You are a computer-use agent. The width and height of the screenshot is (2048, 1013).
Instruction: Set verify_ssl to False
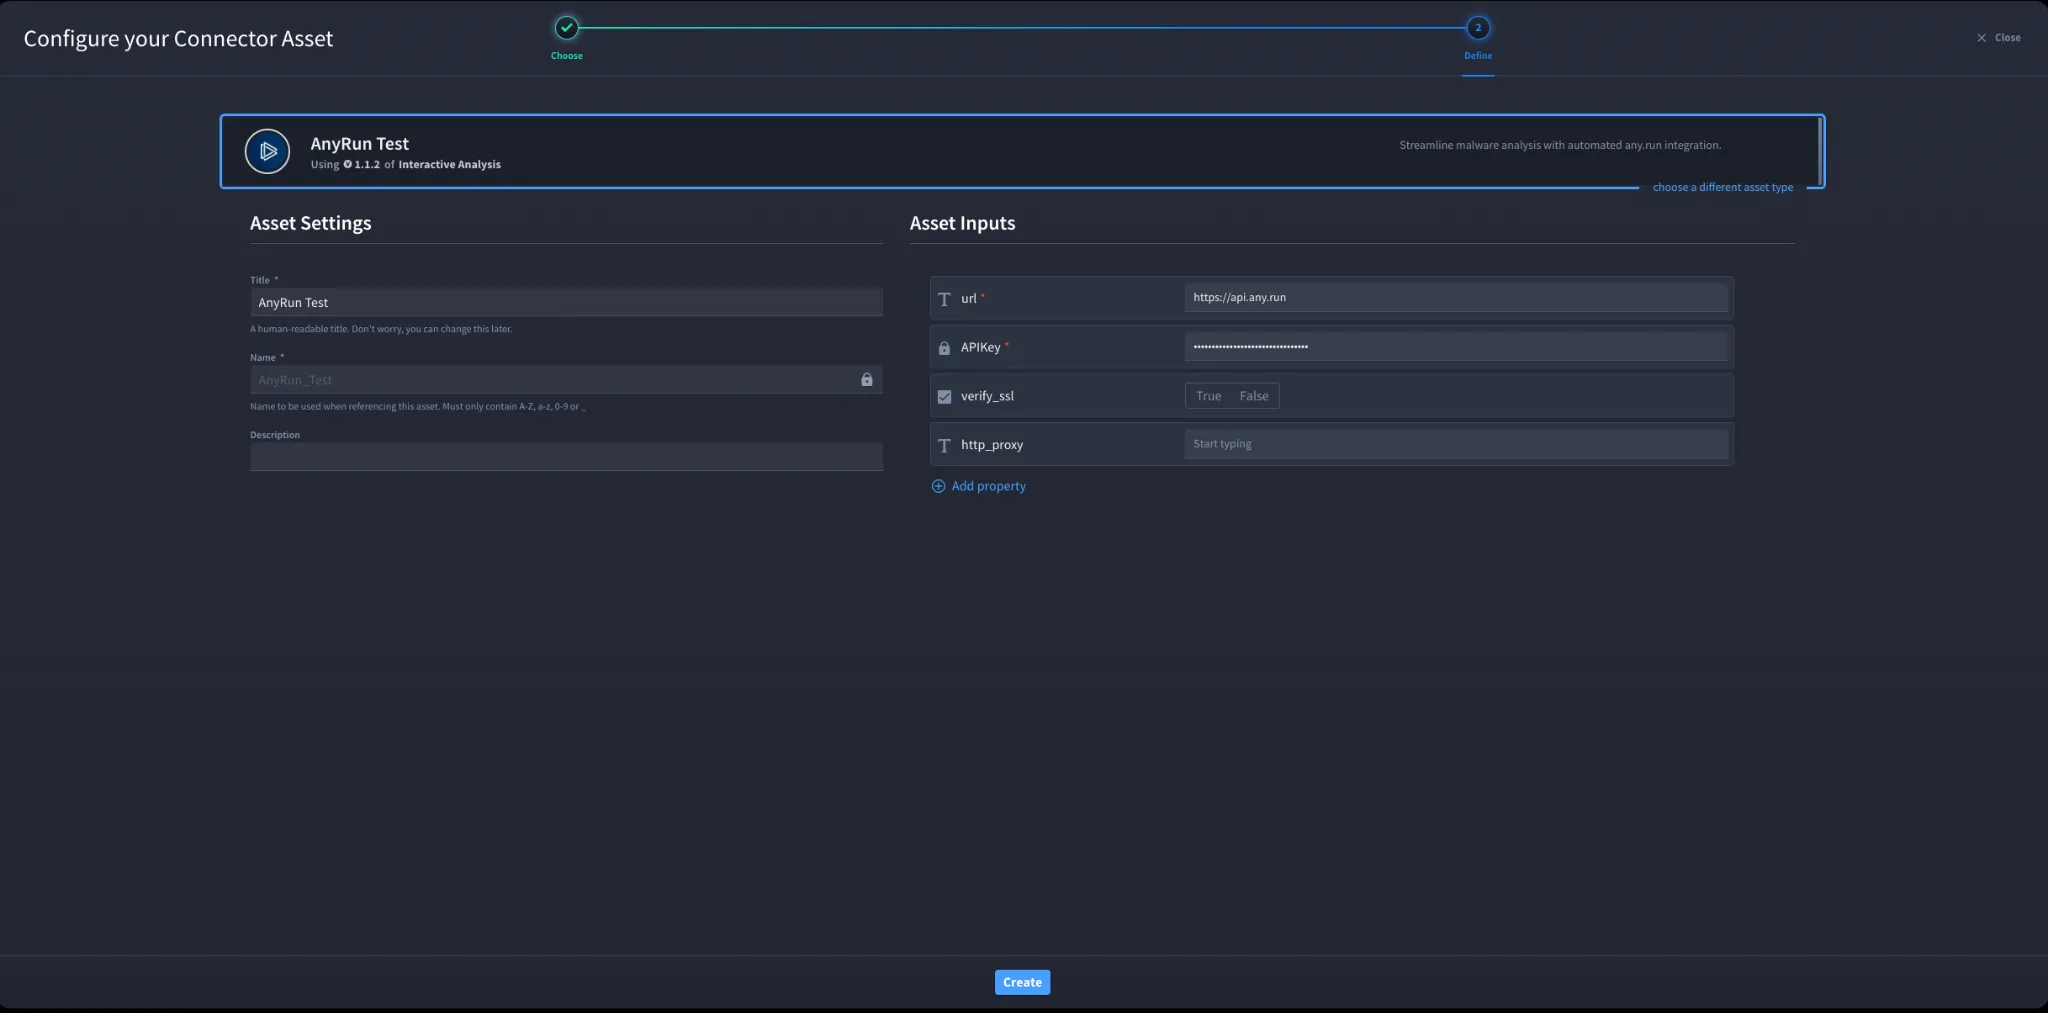pyautogui.click(x=1254, y=396)
